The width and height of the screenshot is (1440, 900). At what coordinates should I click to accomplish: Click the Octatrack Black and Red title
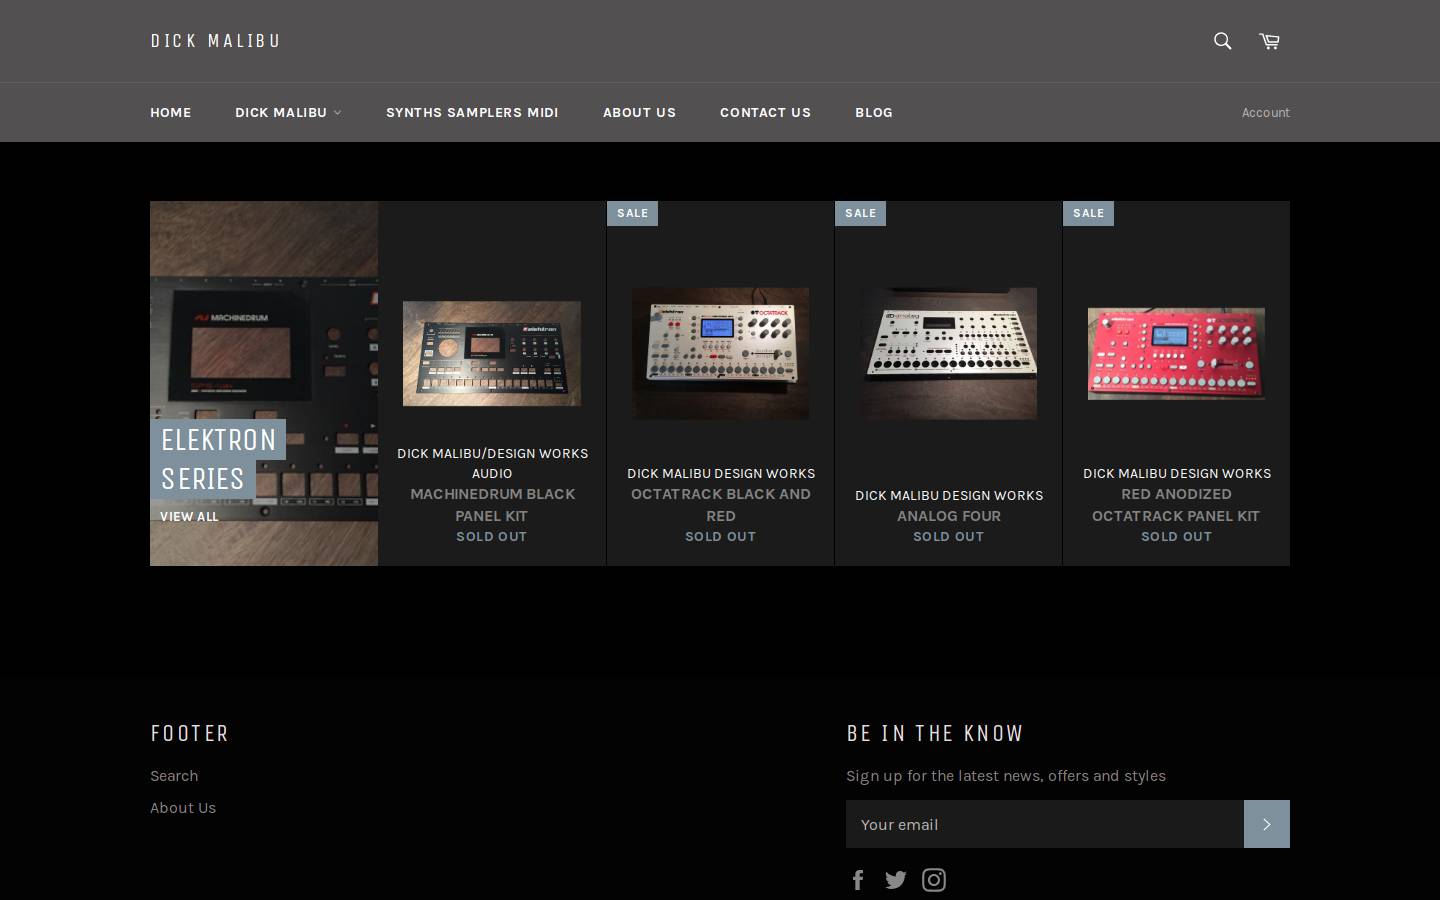click(x=720, y=505)
